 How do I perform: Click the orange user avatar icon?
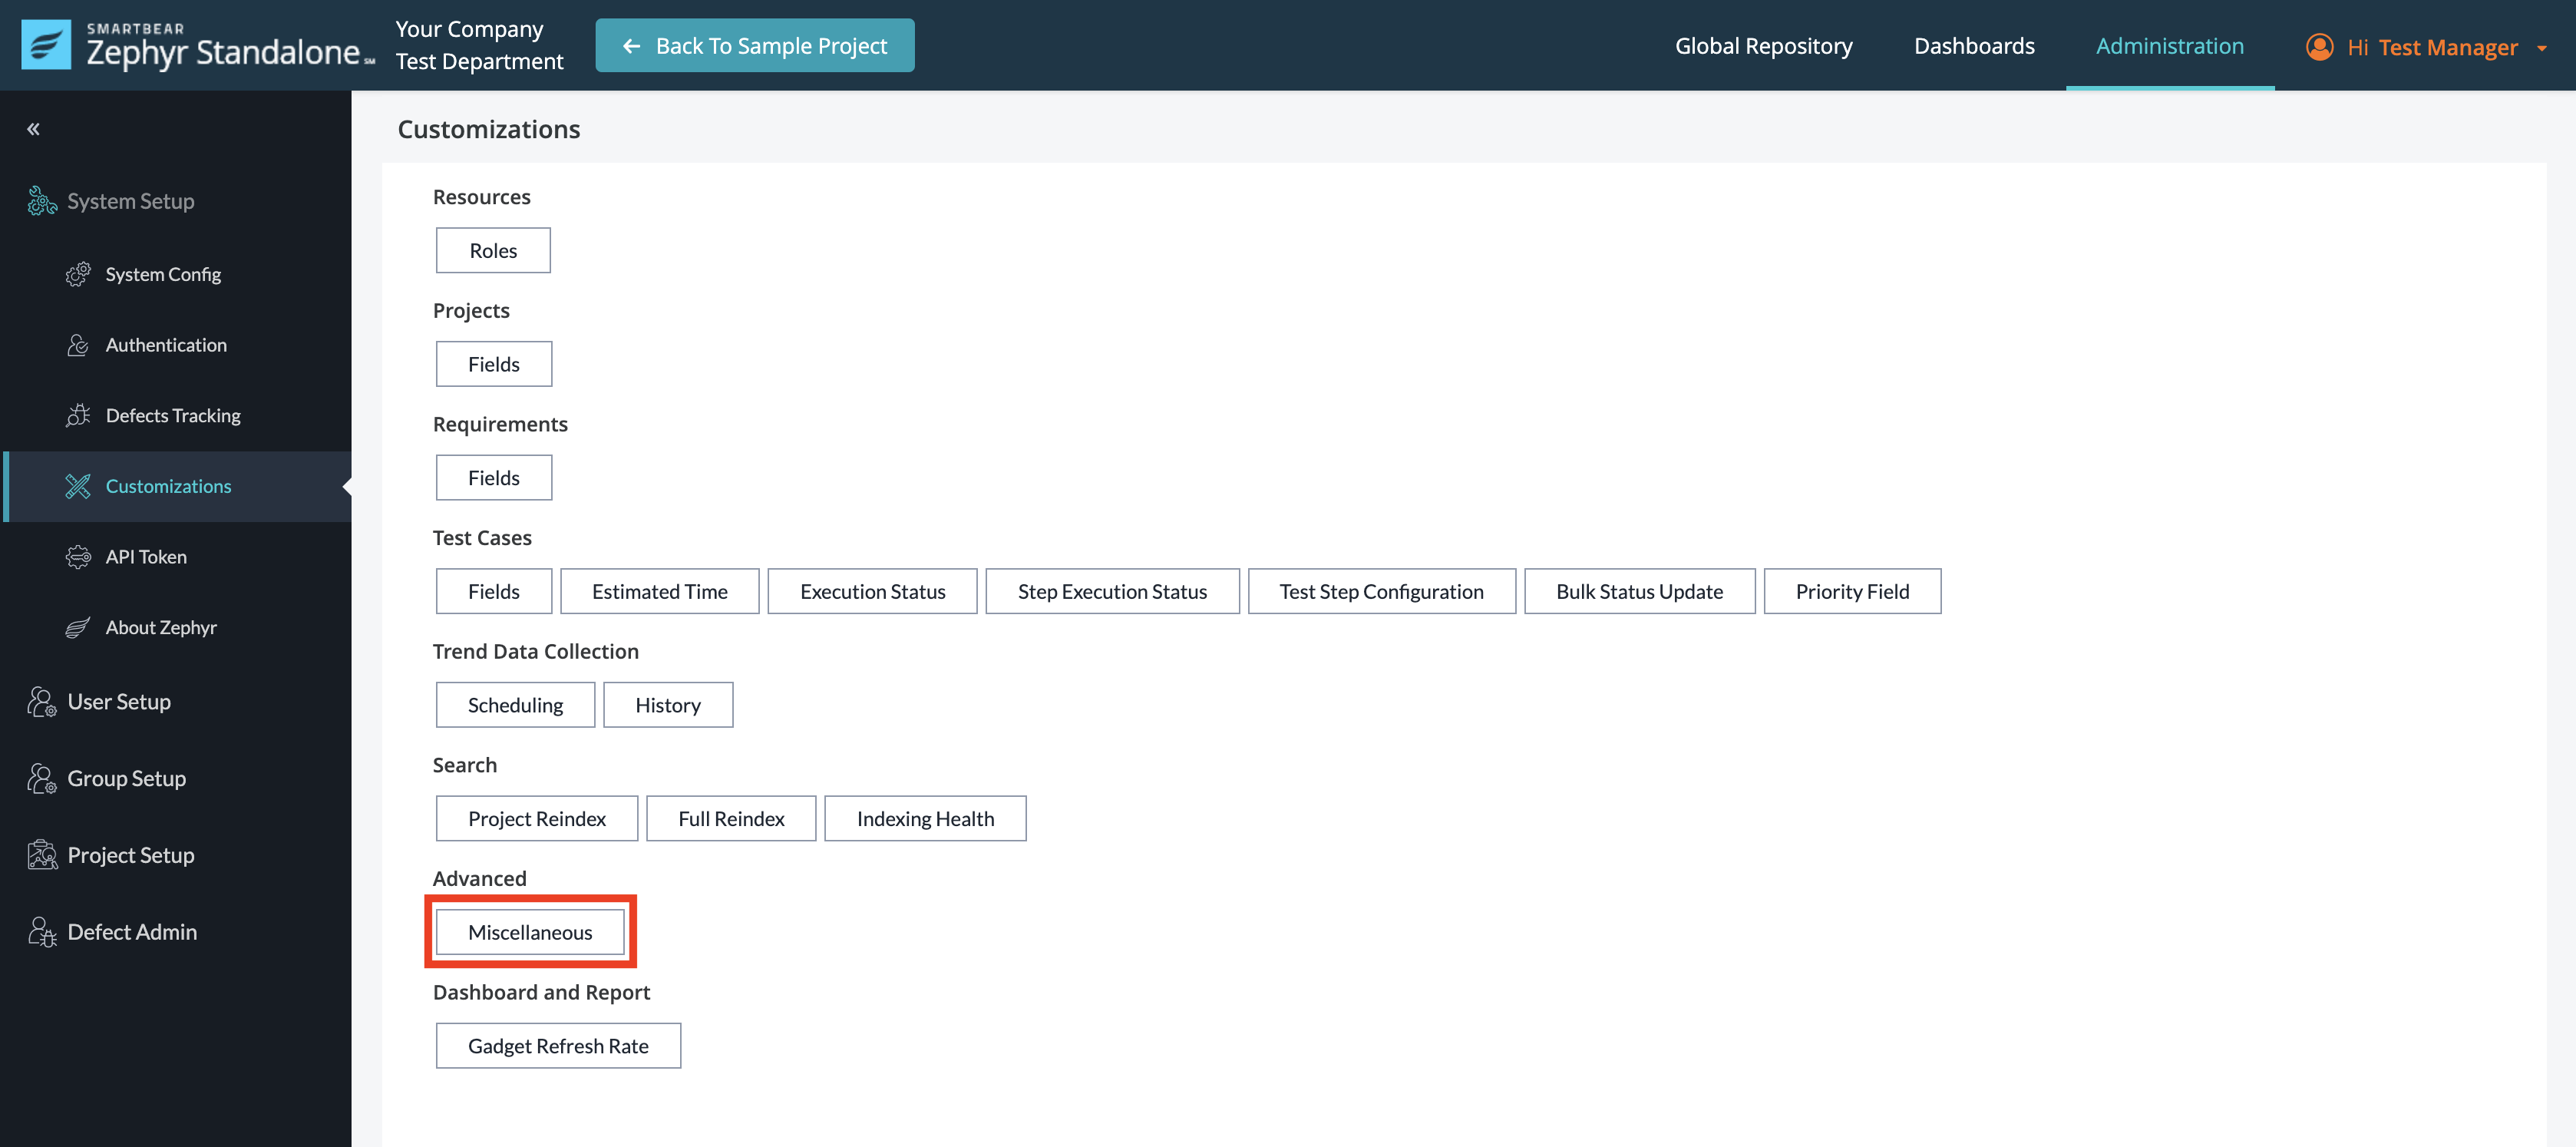click(x=2319, y=47)
